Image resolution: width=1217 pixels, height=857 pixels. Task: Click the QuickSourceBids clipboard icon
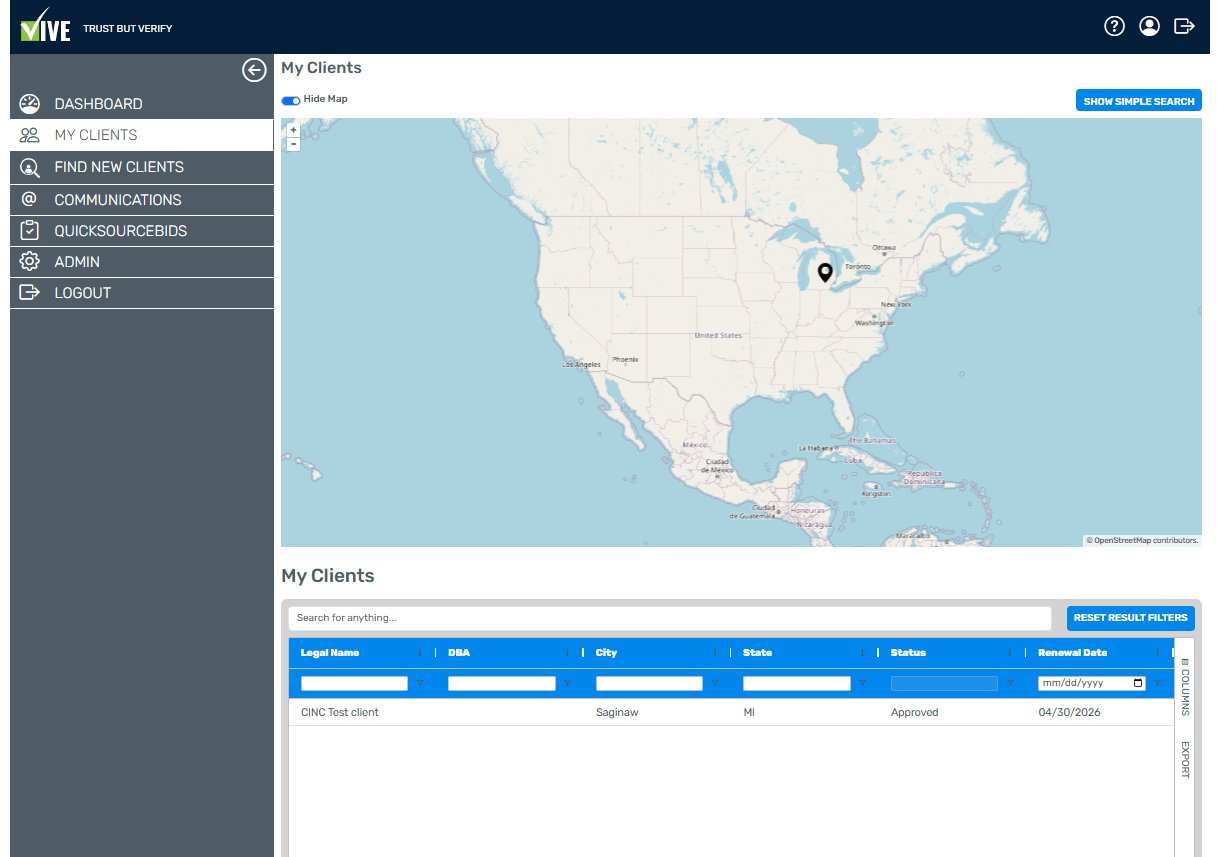click(x=30, y=230)
